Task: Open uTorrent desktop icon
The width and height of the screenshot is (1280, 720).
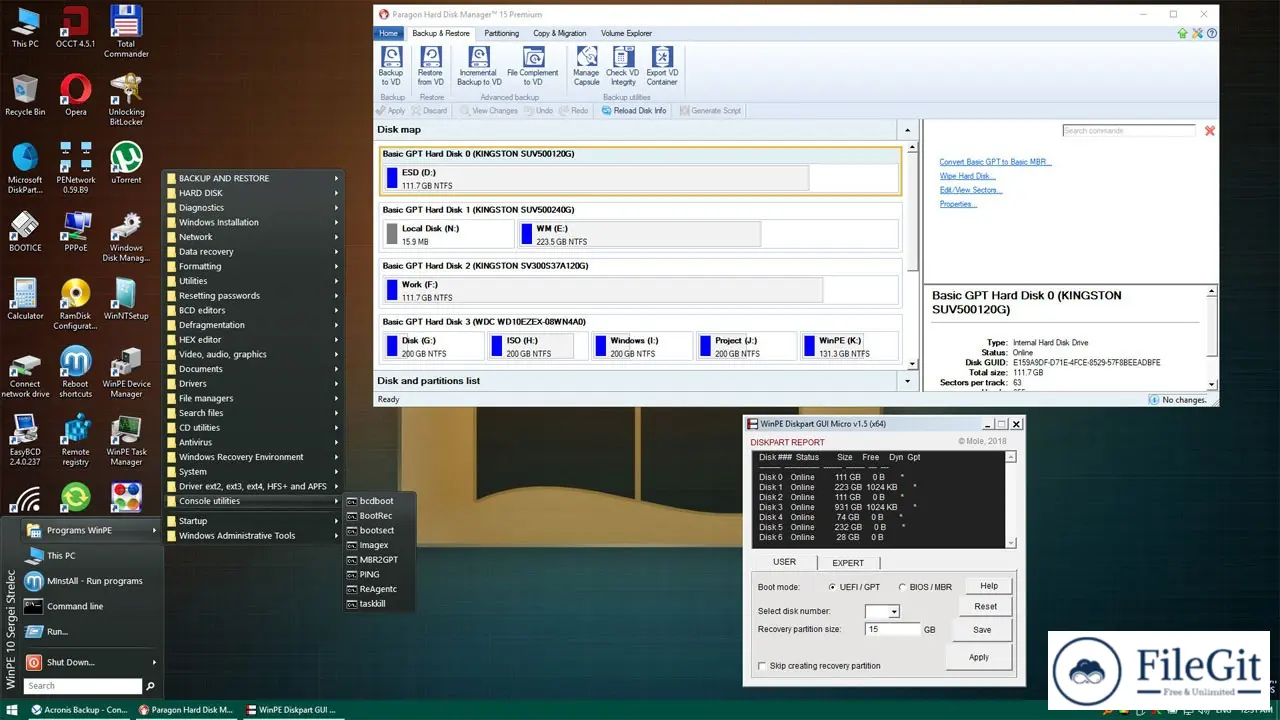Action: (x=126, y=163)
